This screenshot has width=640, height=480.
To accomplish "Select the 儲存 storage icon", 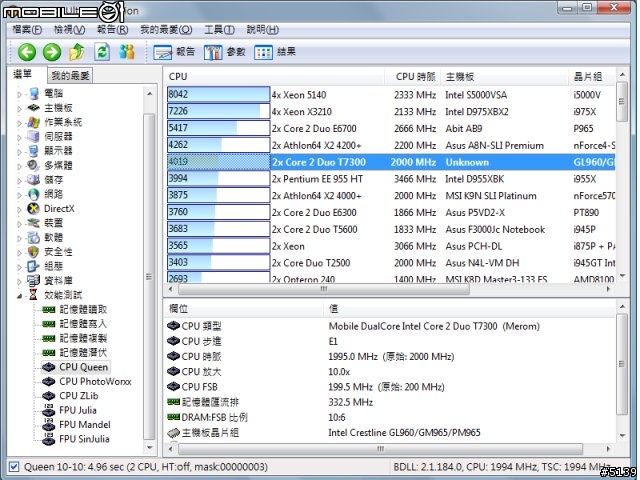I will [33, 180].
